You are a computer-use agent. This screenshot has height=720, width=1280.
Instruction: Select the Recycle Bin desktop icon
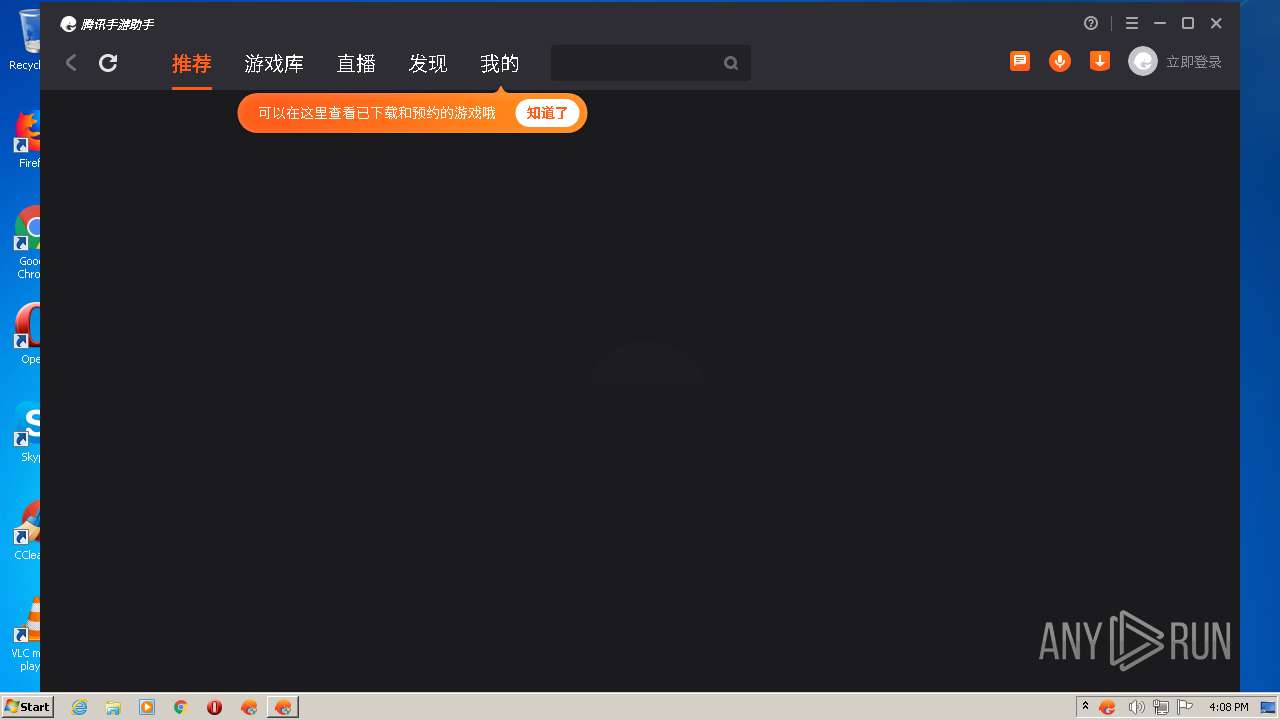coord(27,40)
